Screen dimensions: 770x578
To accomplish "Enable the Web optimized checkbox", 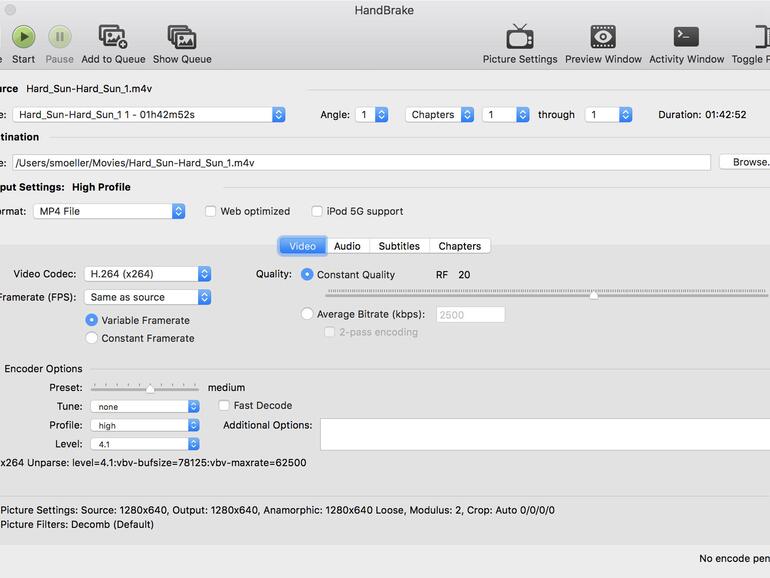I will 210,211.
